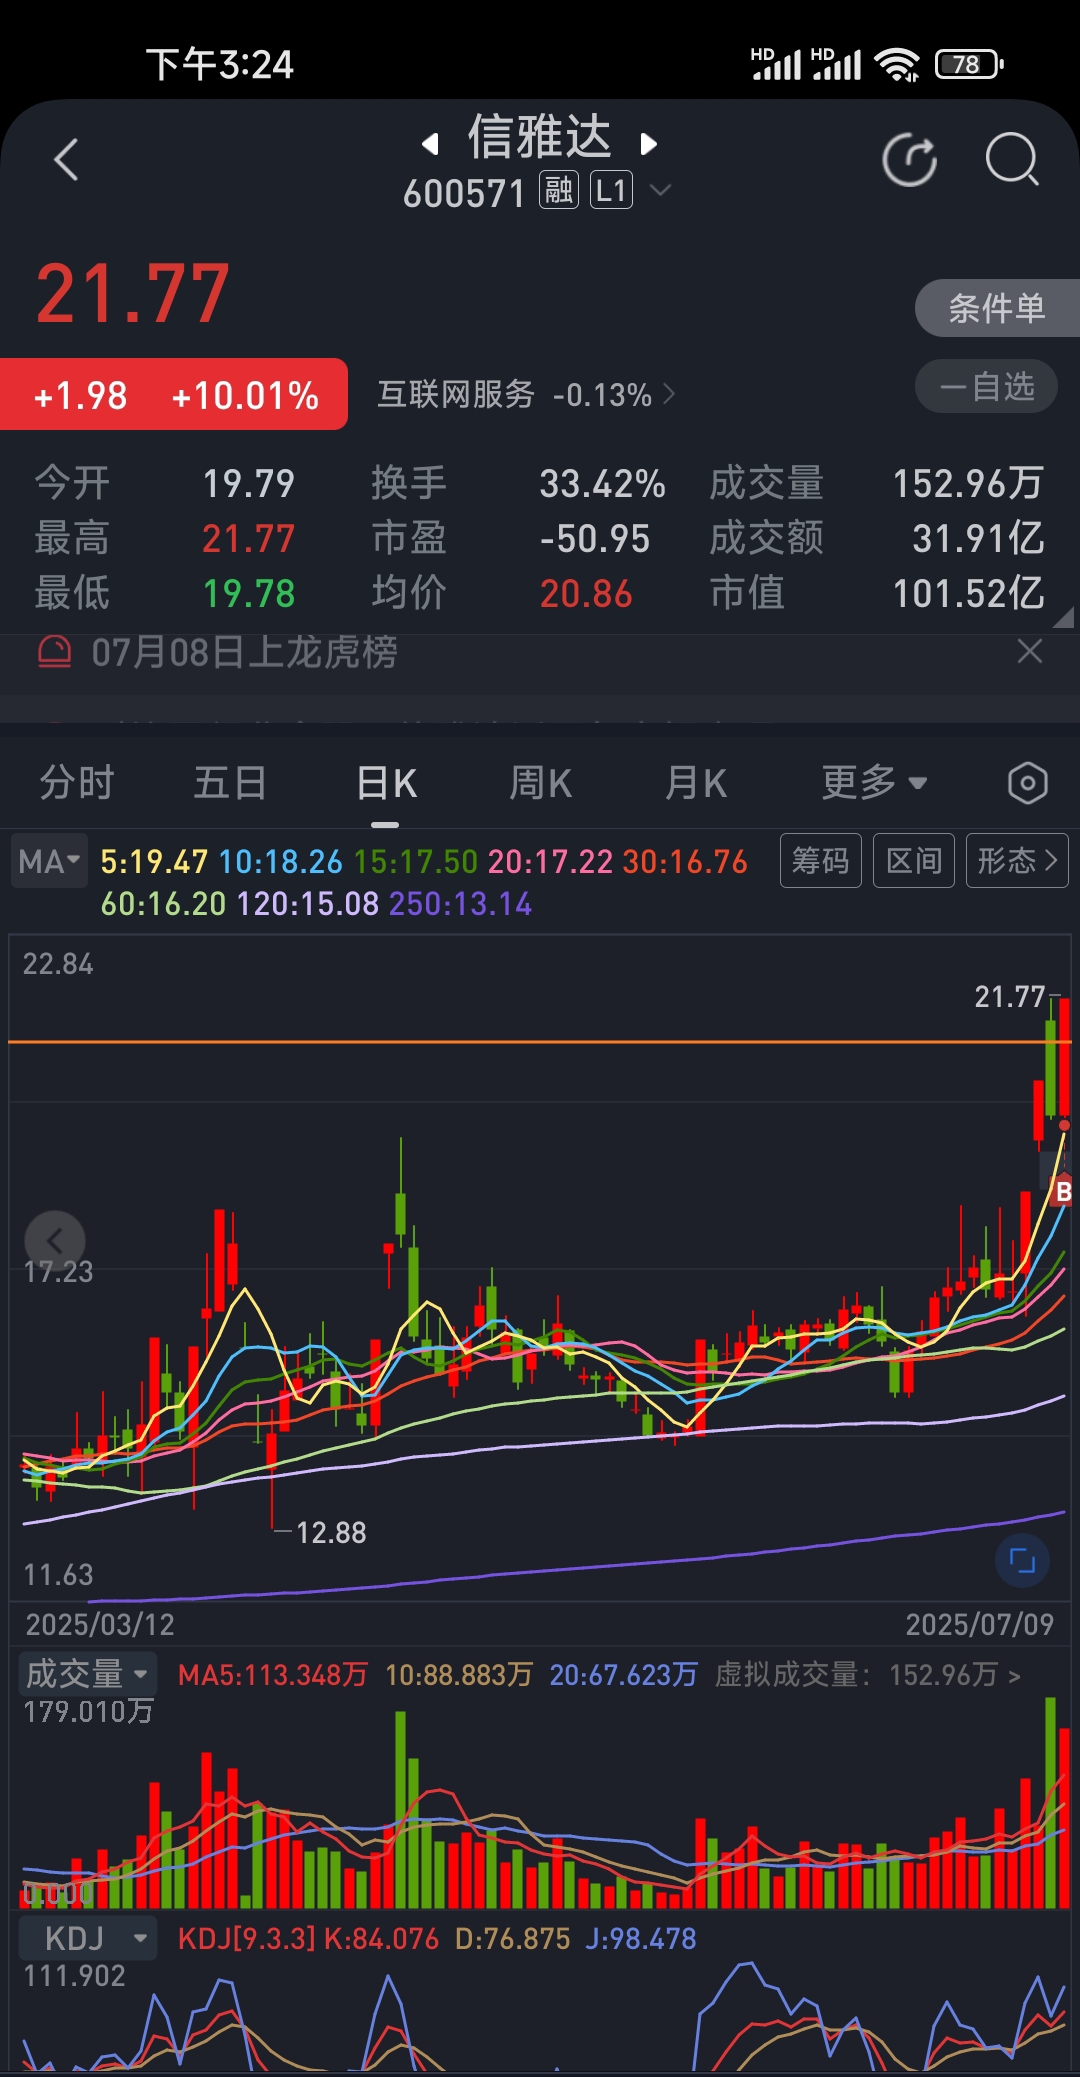This screenshot has width=1080, height=2077.
Task: Switch to 五日 chart tab
Action: (230, 782)
